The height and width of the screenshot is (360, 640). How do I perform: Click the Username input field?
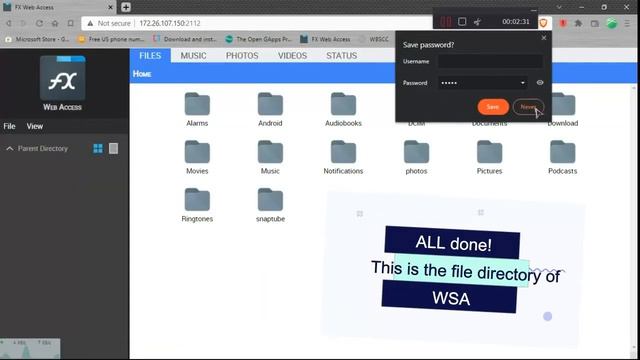click(490, 61)
